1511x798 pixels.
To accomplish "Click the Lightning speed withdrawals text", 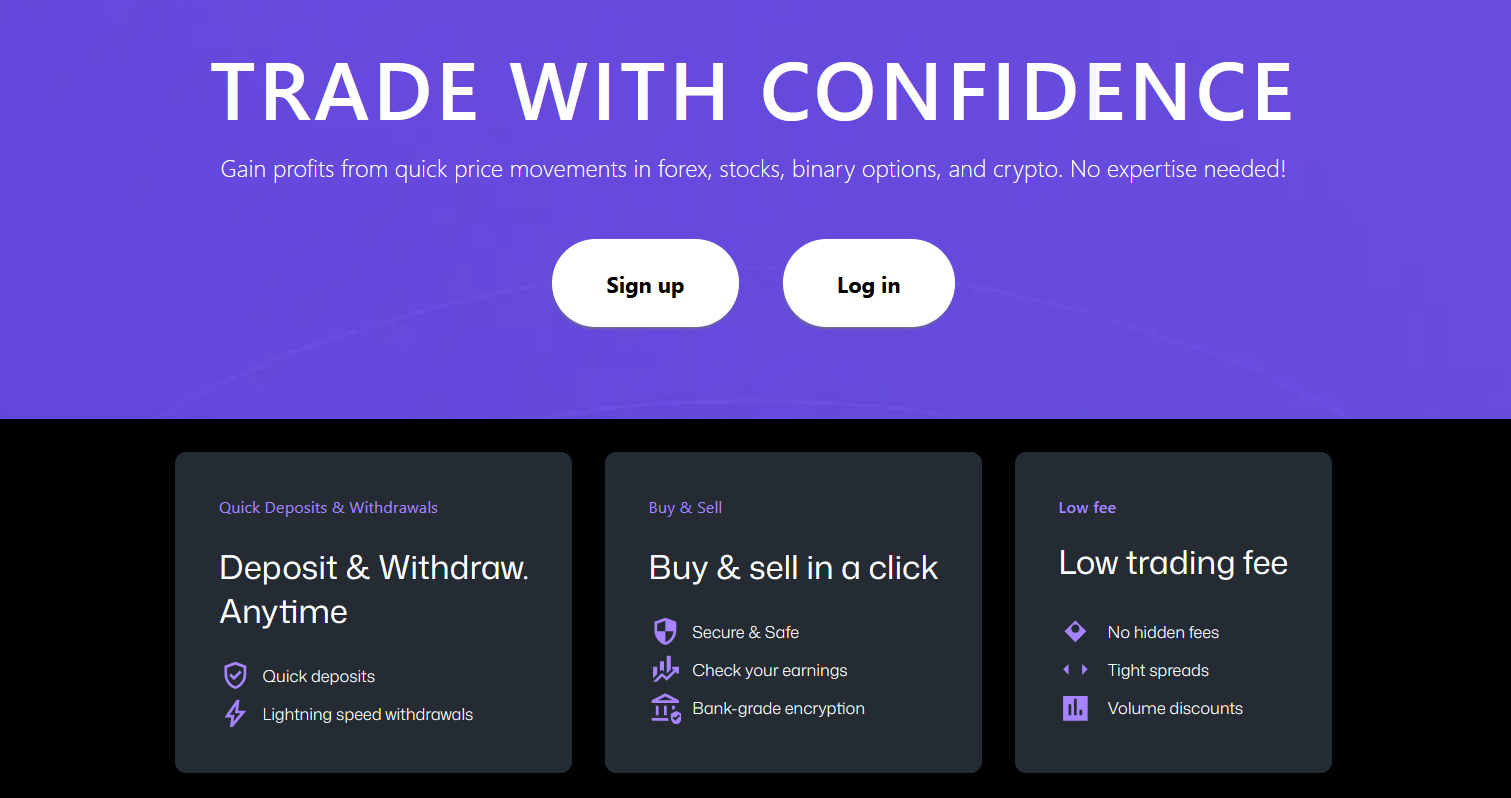I will tap(367, 714).
